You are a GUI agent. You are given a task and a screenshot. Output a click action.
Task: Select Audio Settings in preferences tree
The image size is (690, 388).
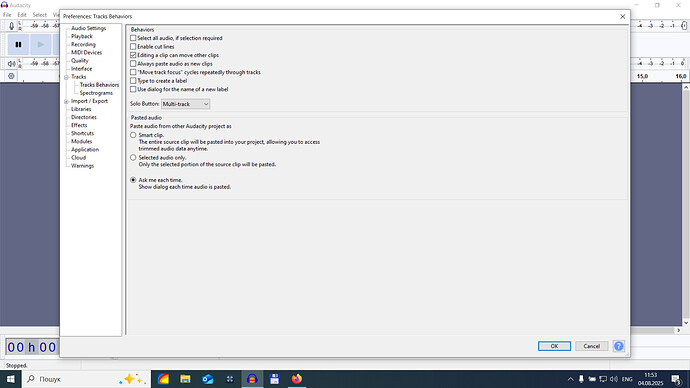point(88,28)
